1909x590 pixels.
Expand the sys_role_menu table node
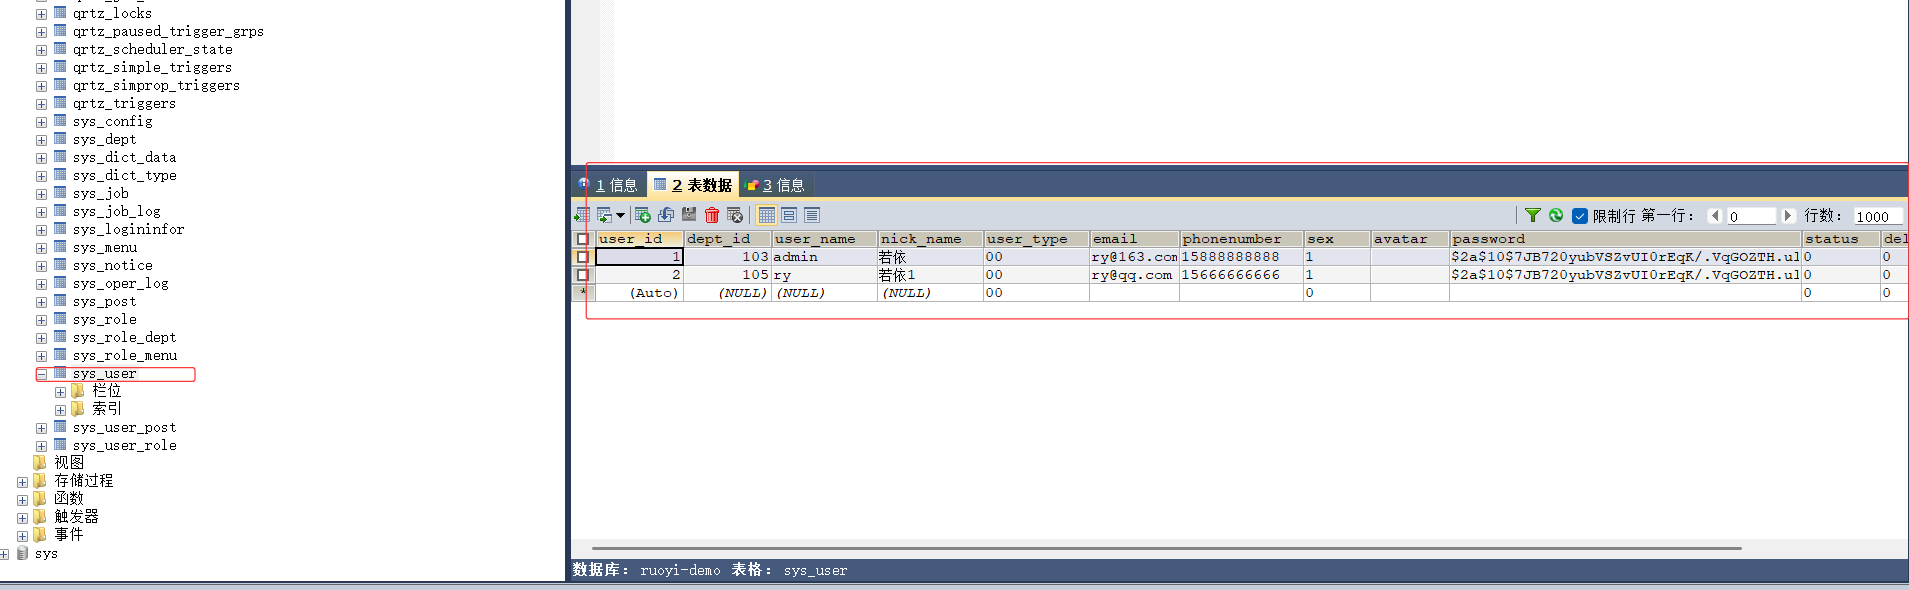(42, 356)
